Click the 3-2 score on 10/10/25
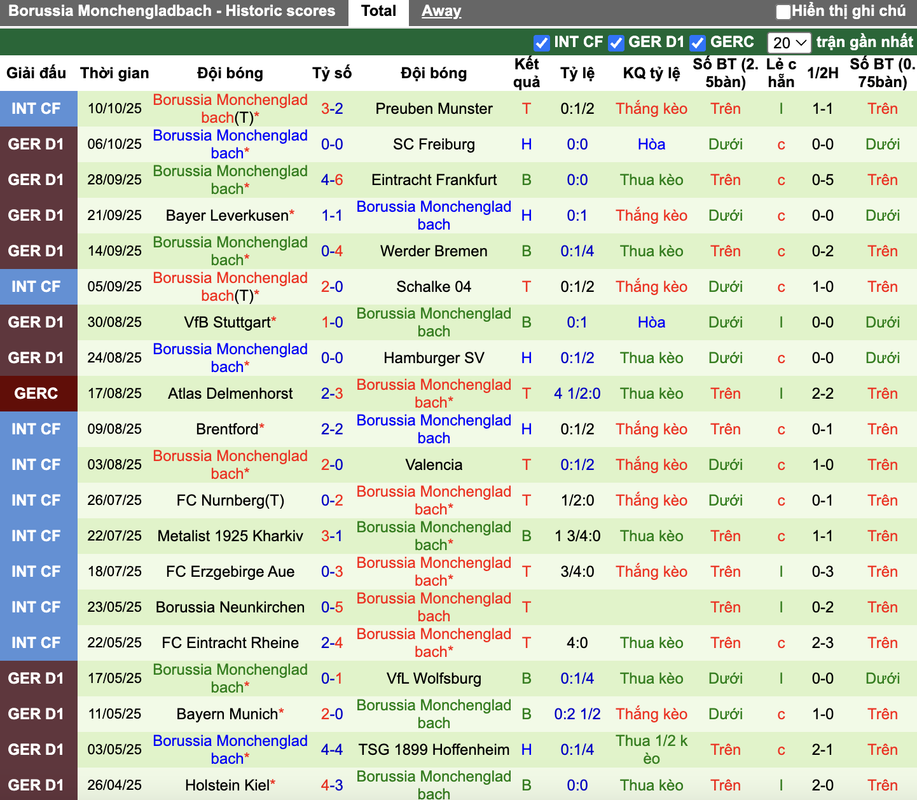917x800 pixels. coord(332,109)
